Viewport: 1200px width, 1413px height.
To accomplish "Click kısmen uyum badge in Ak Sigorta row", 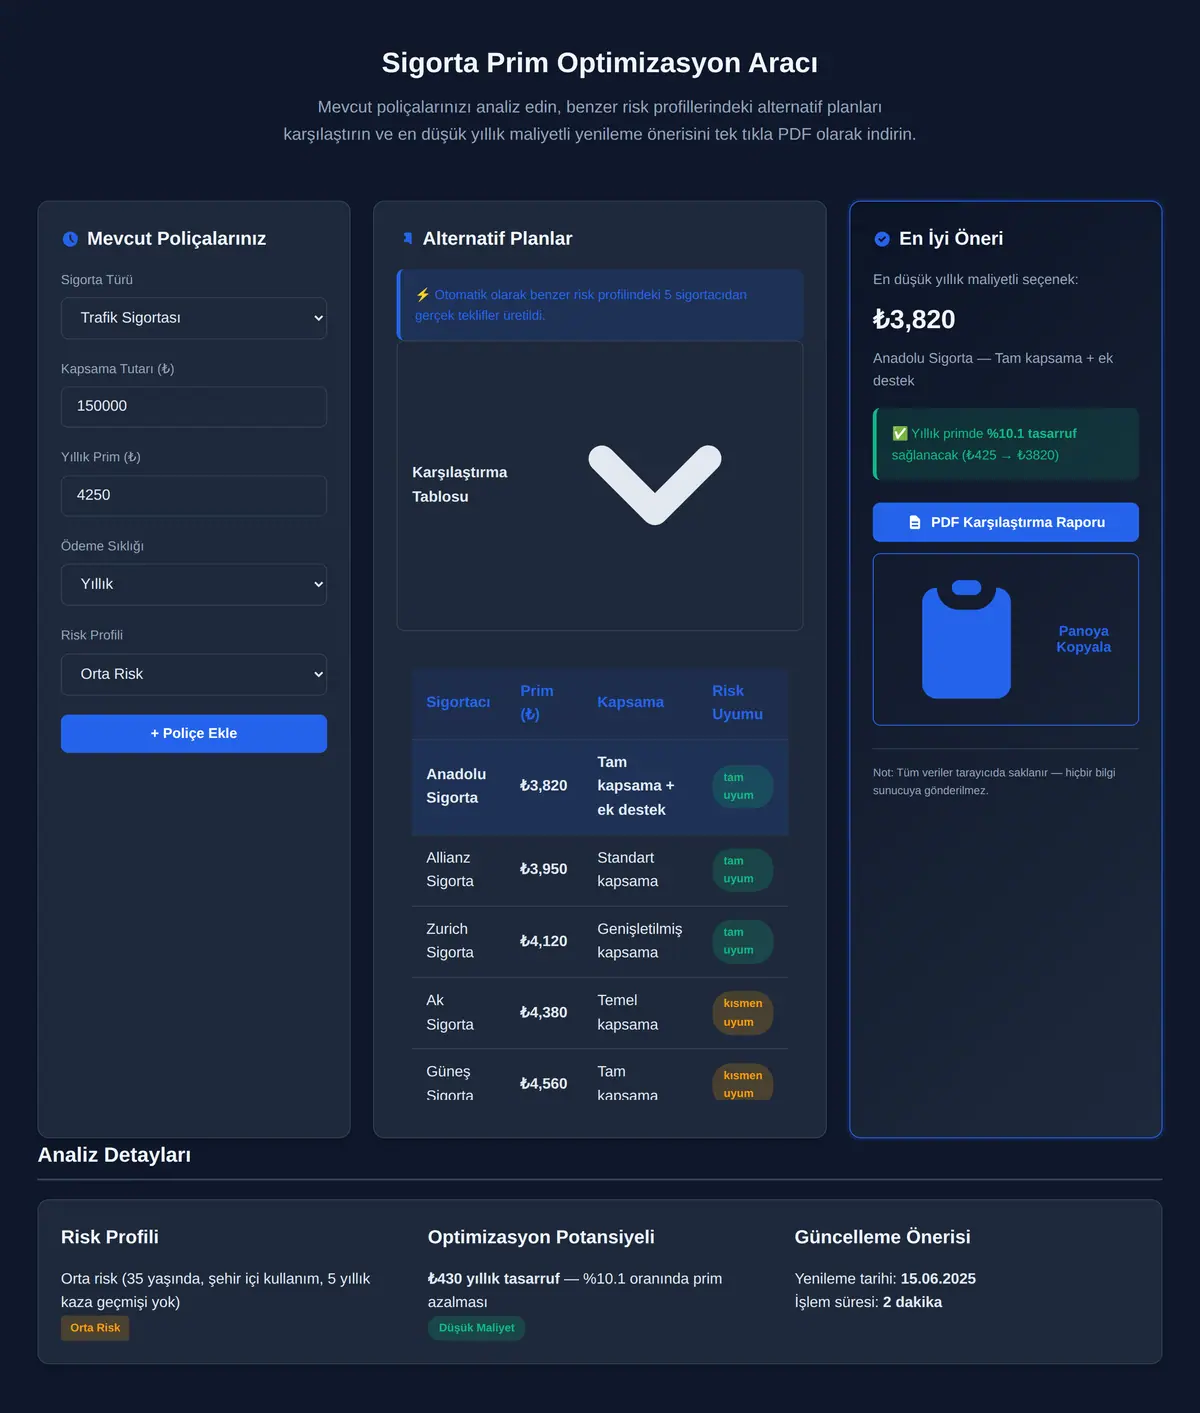I will click(x=742, y=1012).
